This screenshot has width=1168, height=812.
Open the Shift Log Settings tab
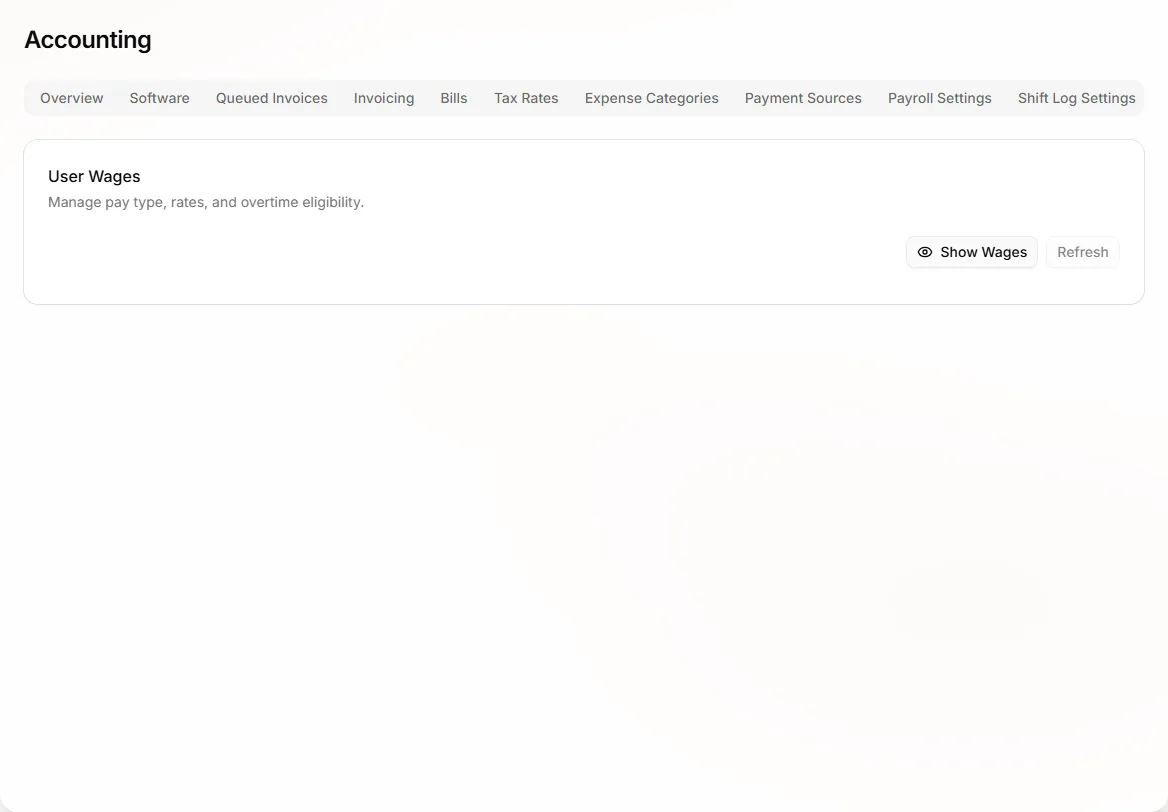pyautogui.click(x=1076, y=98)
